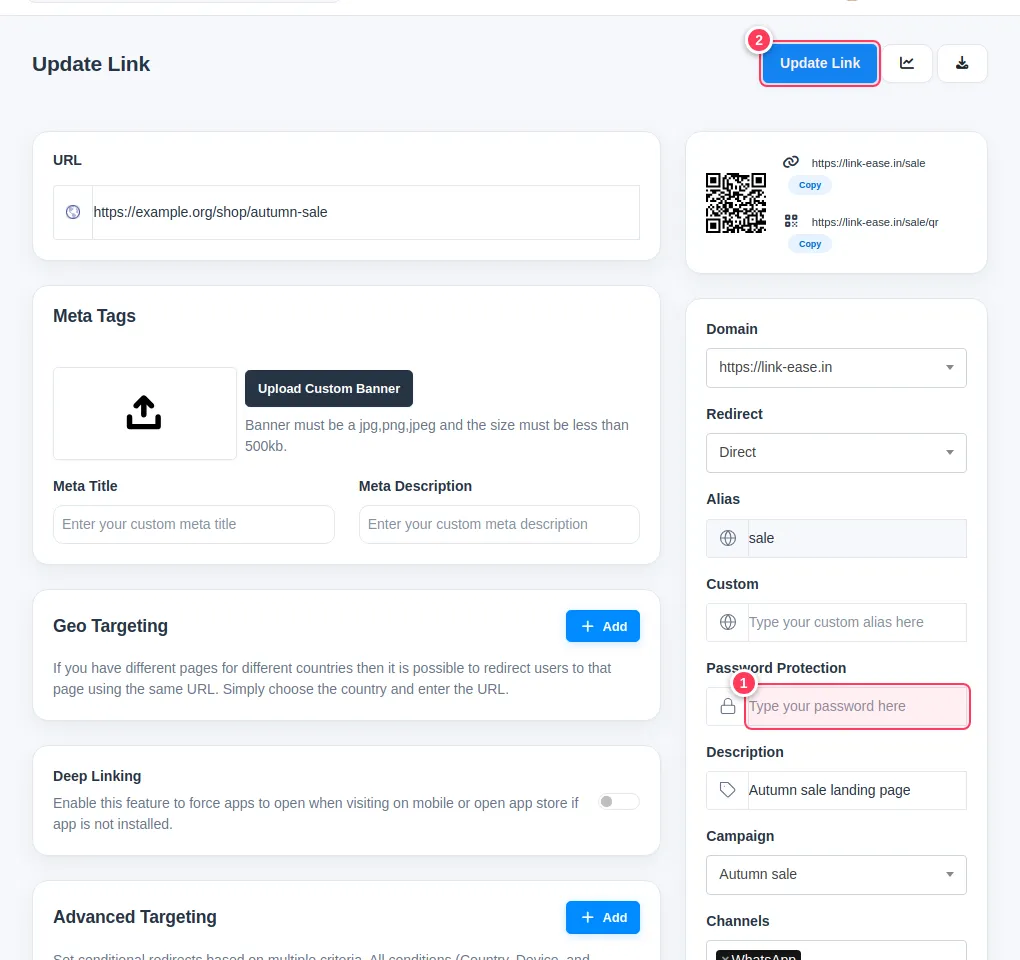Toggle the Deep Linking switch
This screenshot has height=960, width=1020.
tap(618, 801)
